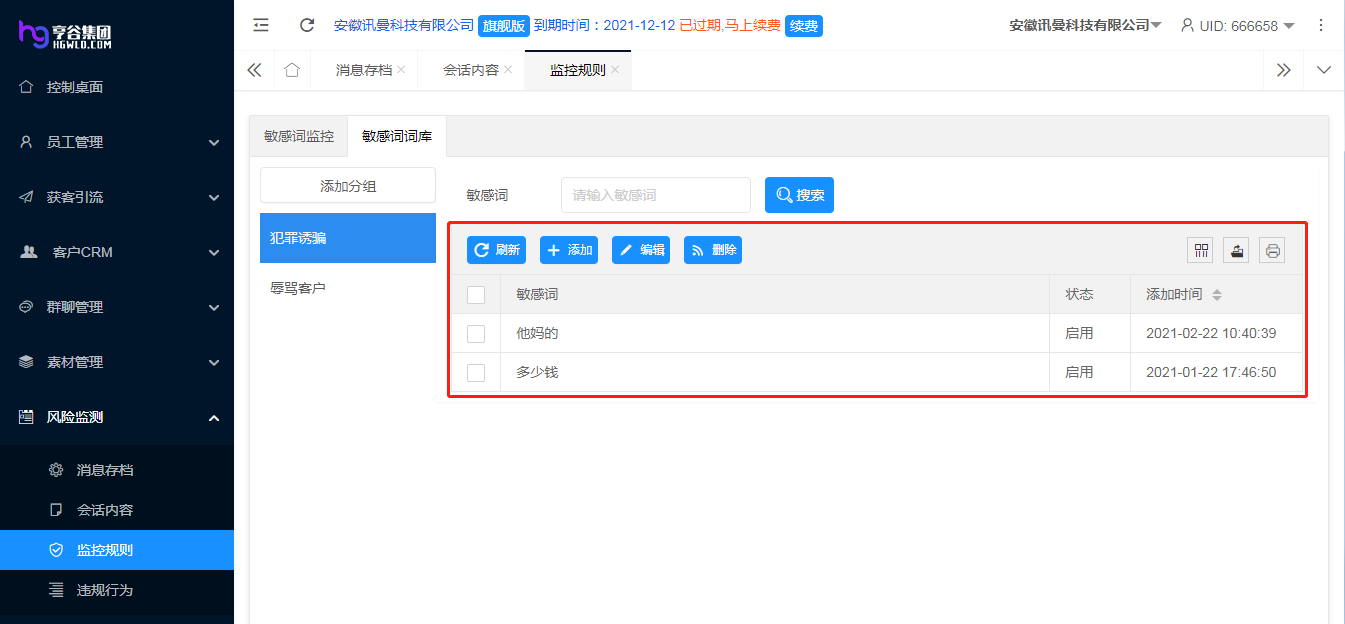Viewport: 1345px width, 624px height.
Task: Click the print table icon
Action: 1272,250
